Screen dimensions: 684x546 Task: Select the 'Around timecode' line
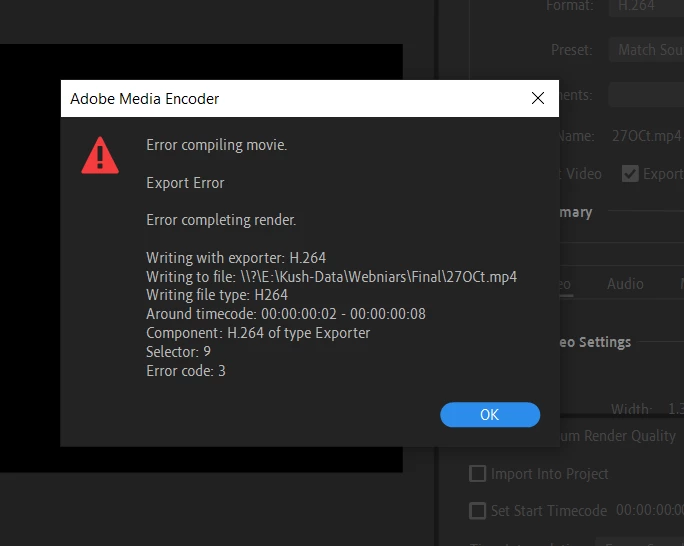point(286,314)
